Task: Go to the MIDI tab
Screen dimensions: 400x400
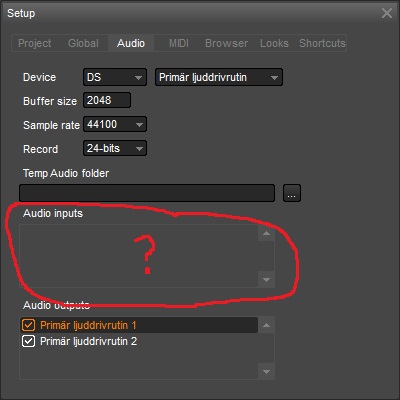Action: 179,43
